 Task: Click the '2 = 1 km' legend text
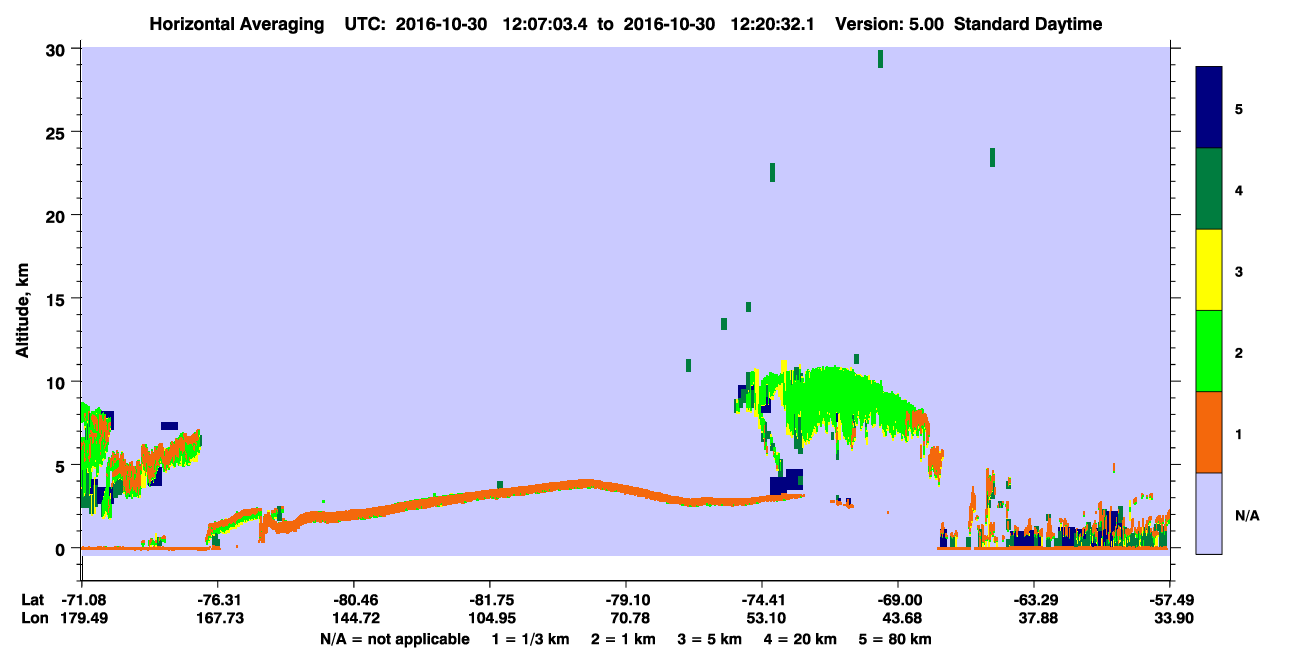626,639
